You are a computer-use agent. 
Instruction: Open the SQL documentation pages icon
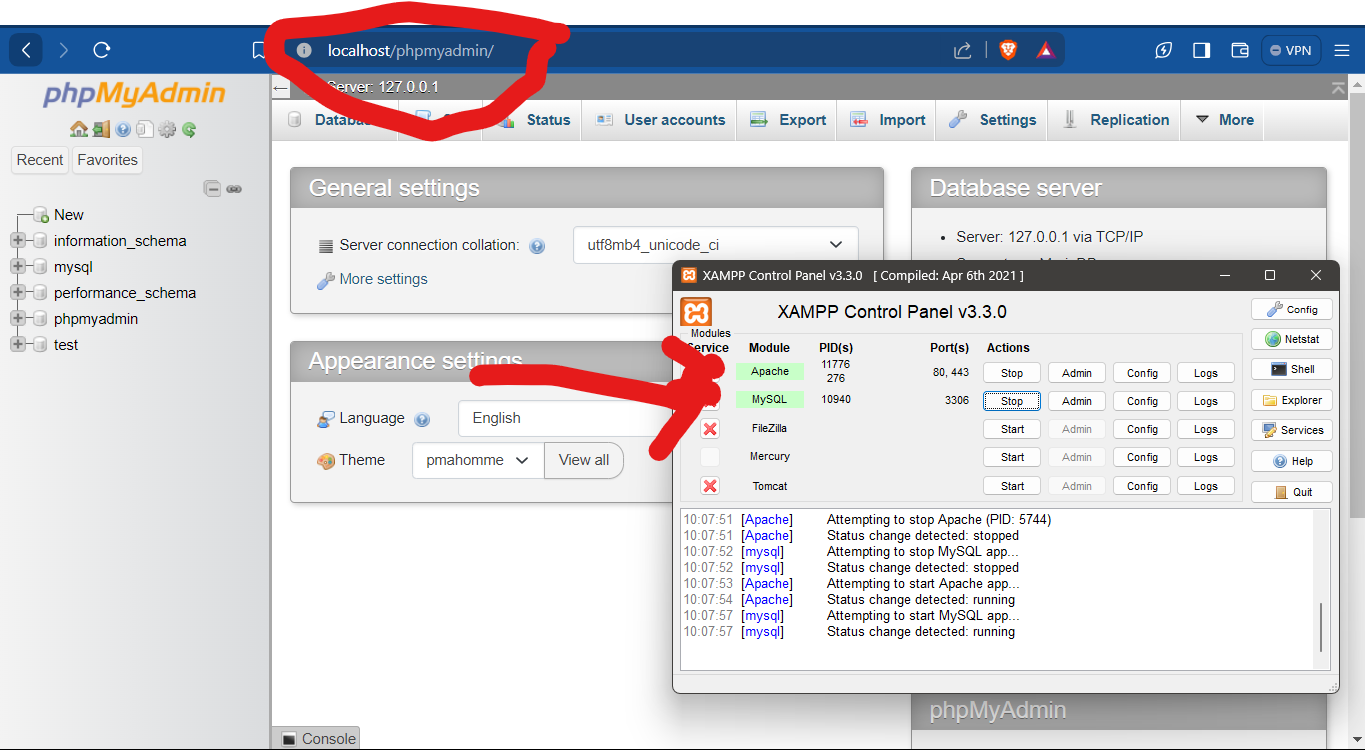[x=145, y=129]
